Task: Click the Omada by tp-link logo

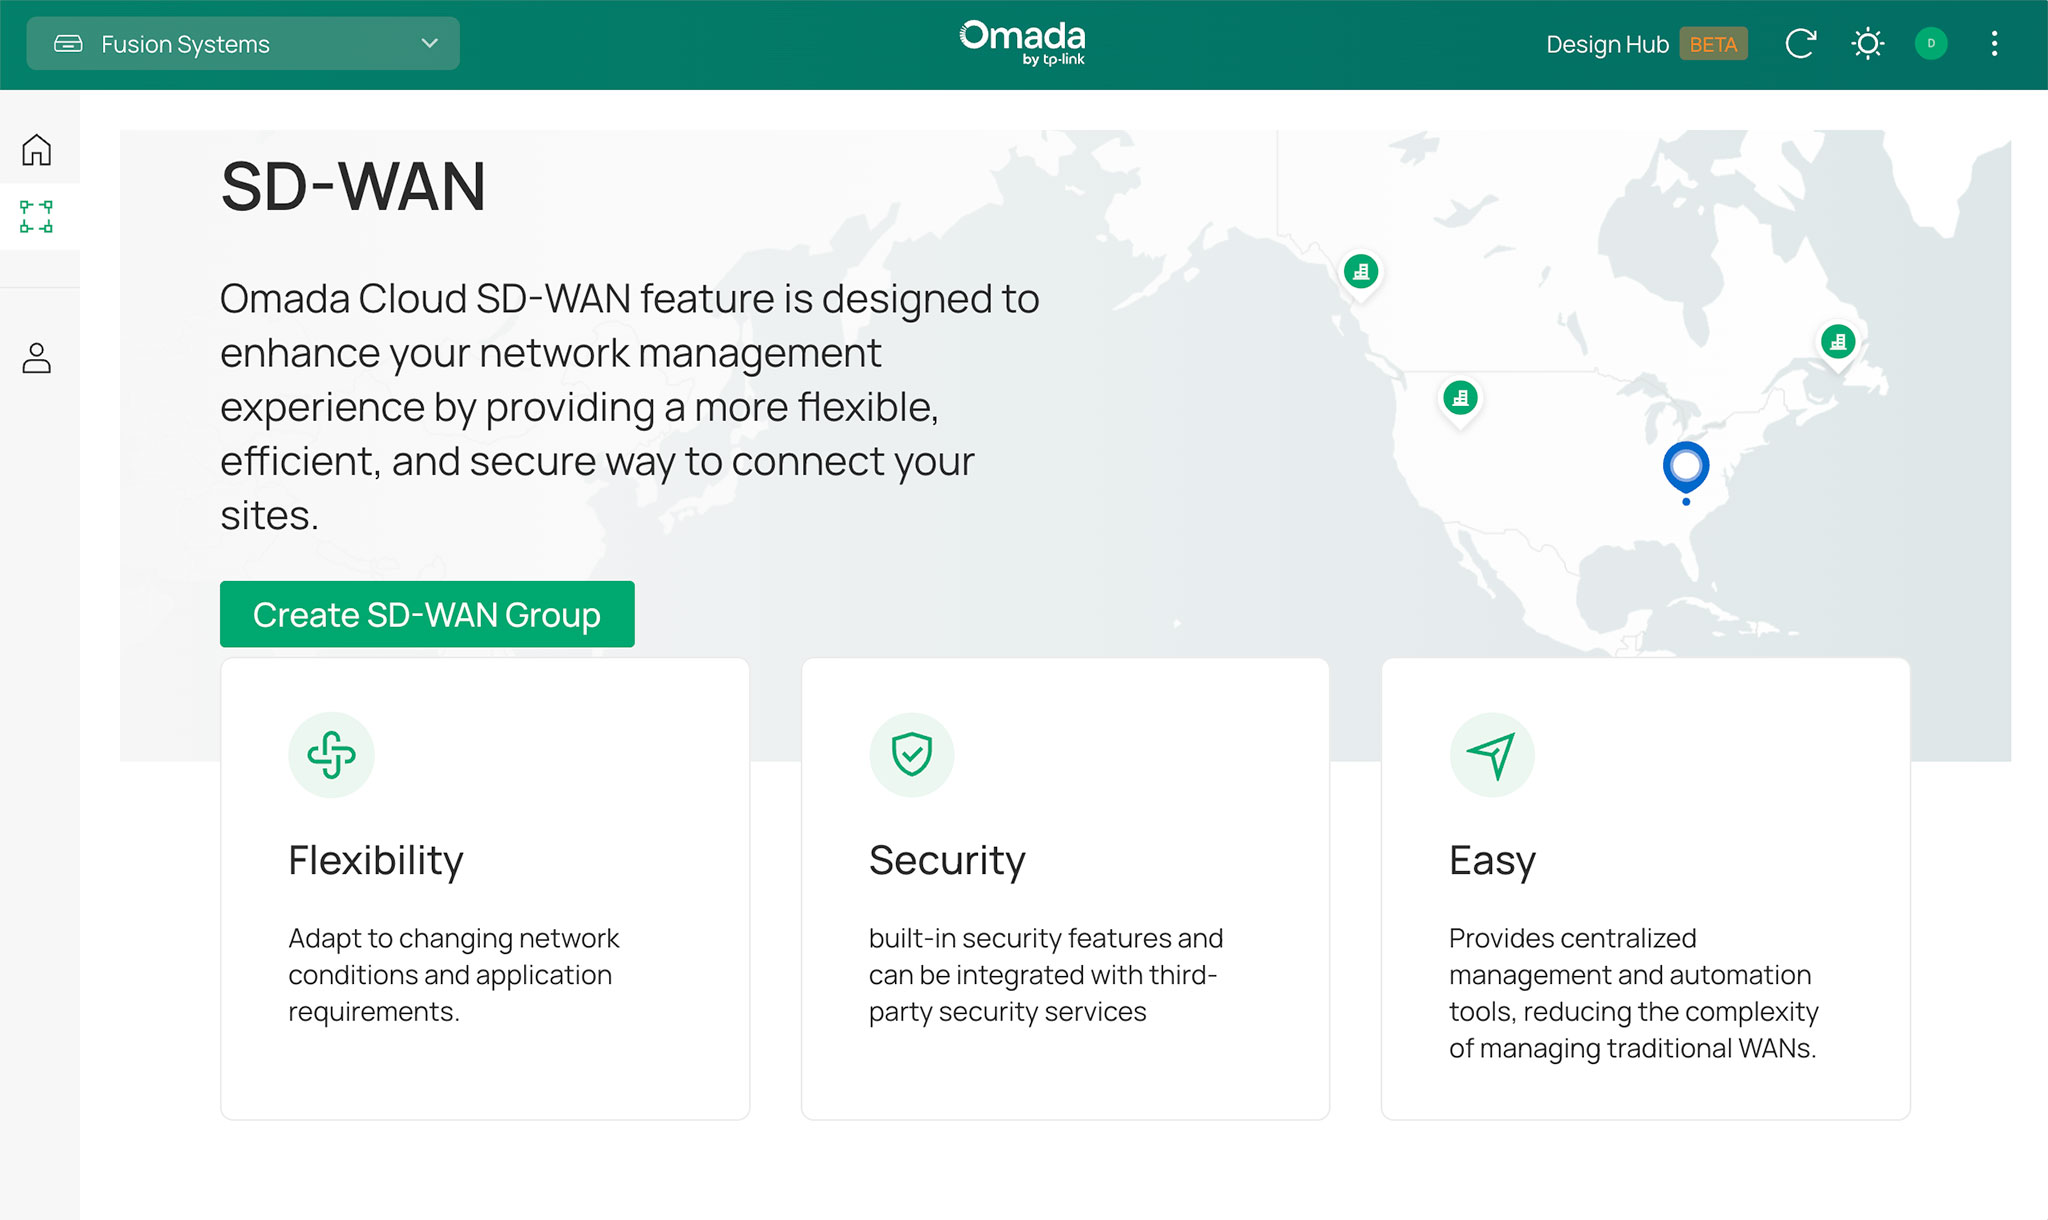Action: pyautogui.click(x=1022, y=43)
